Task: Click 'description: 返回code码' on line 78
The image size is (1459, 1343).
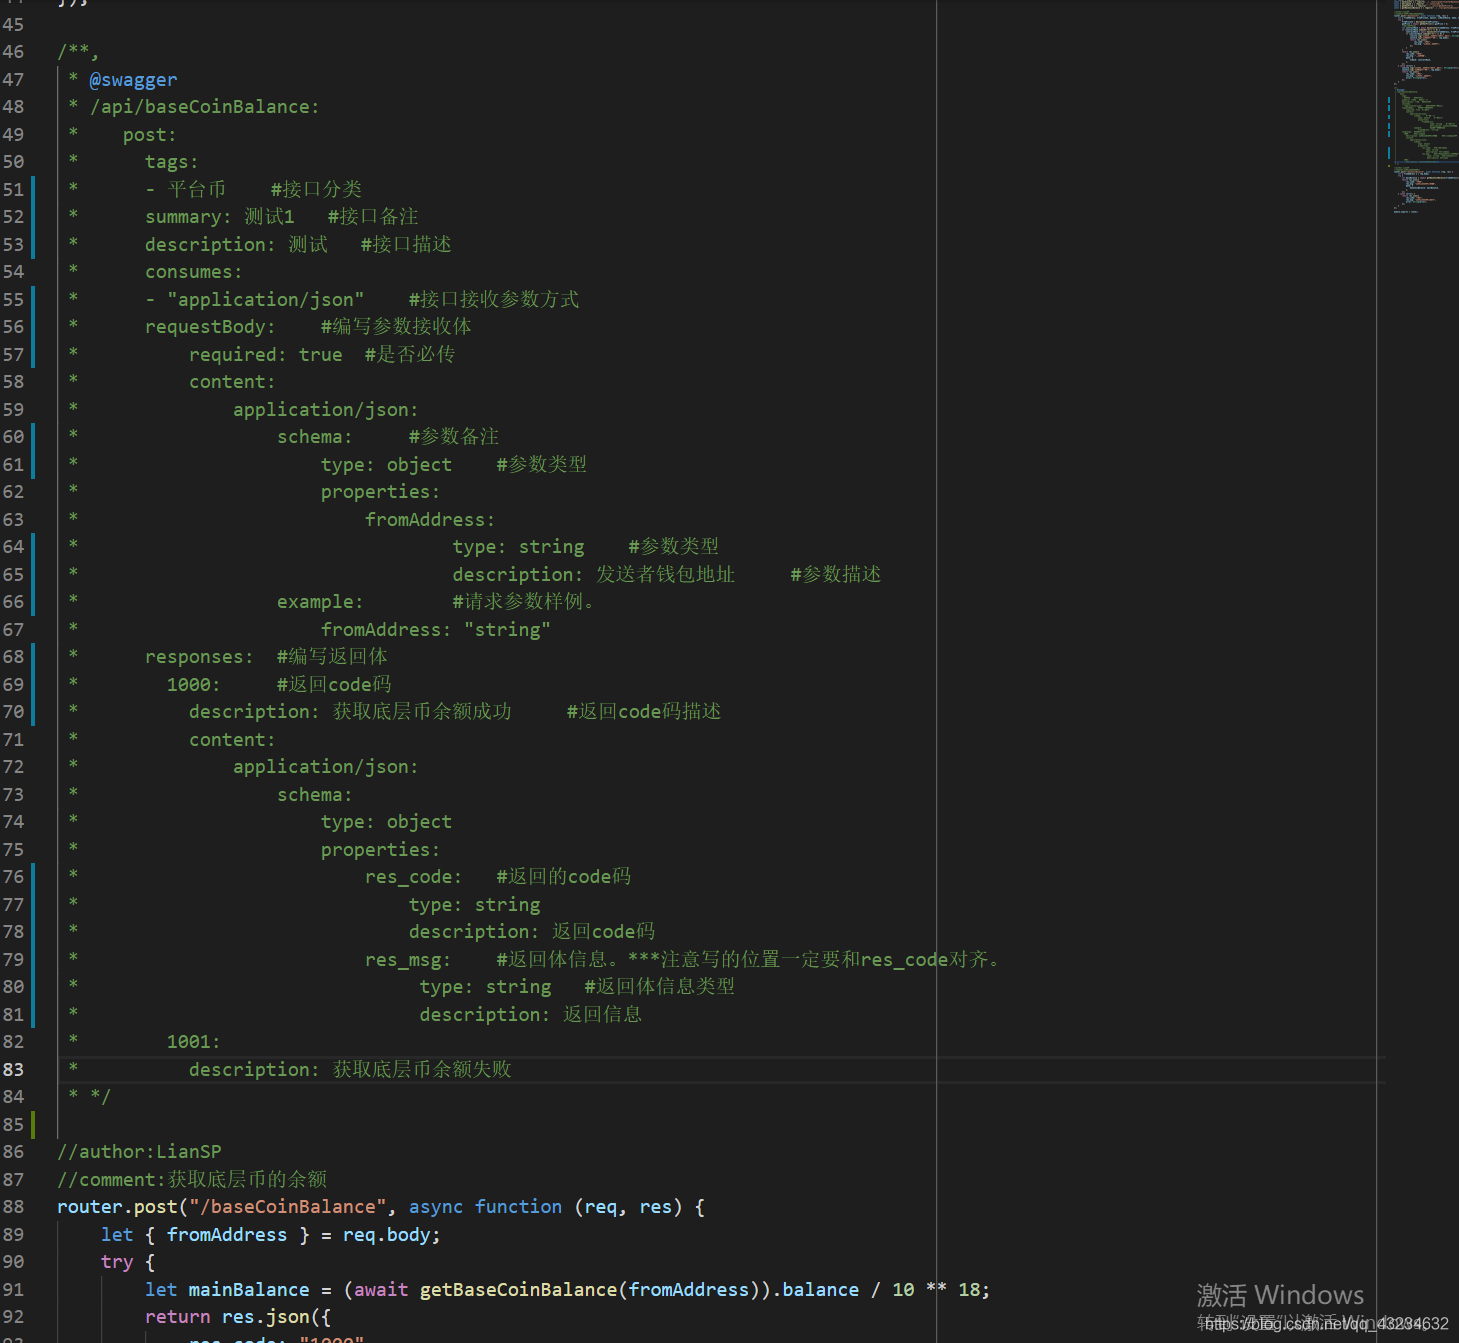Action: (x=532, y=932)
